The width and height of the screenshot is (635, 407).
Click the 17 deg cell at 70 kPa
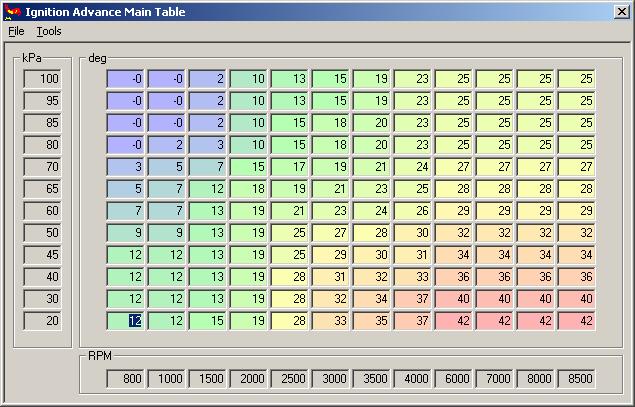tap(289, 166)
